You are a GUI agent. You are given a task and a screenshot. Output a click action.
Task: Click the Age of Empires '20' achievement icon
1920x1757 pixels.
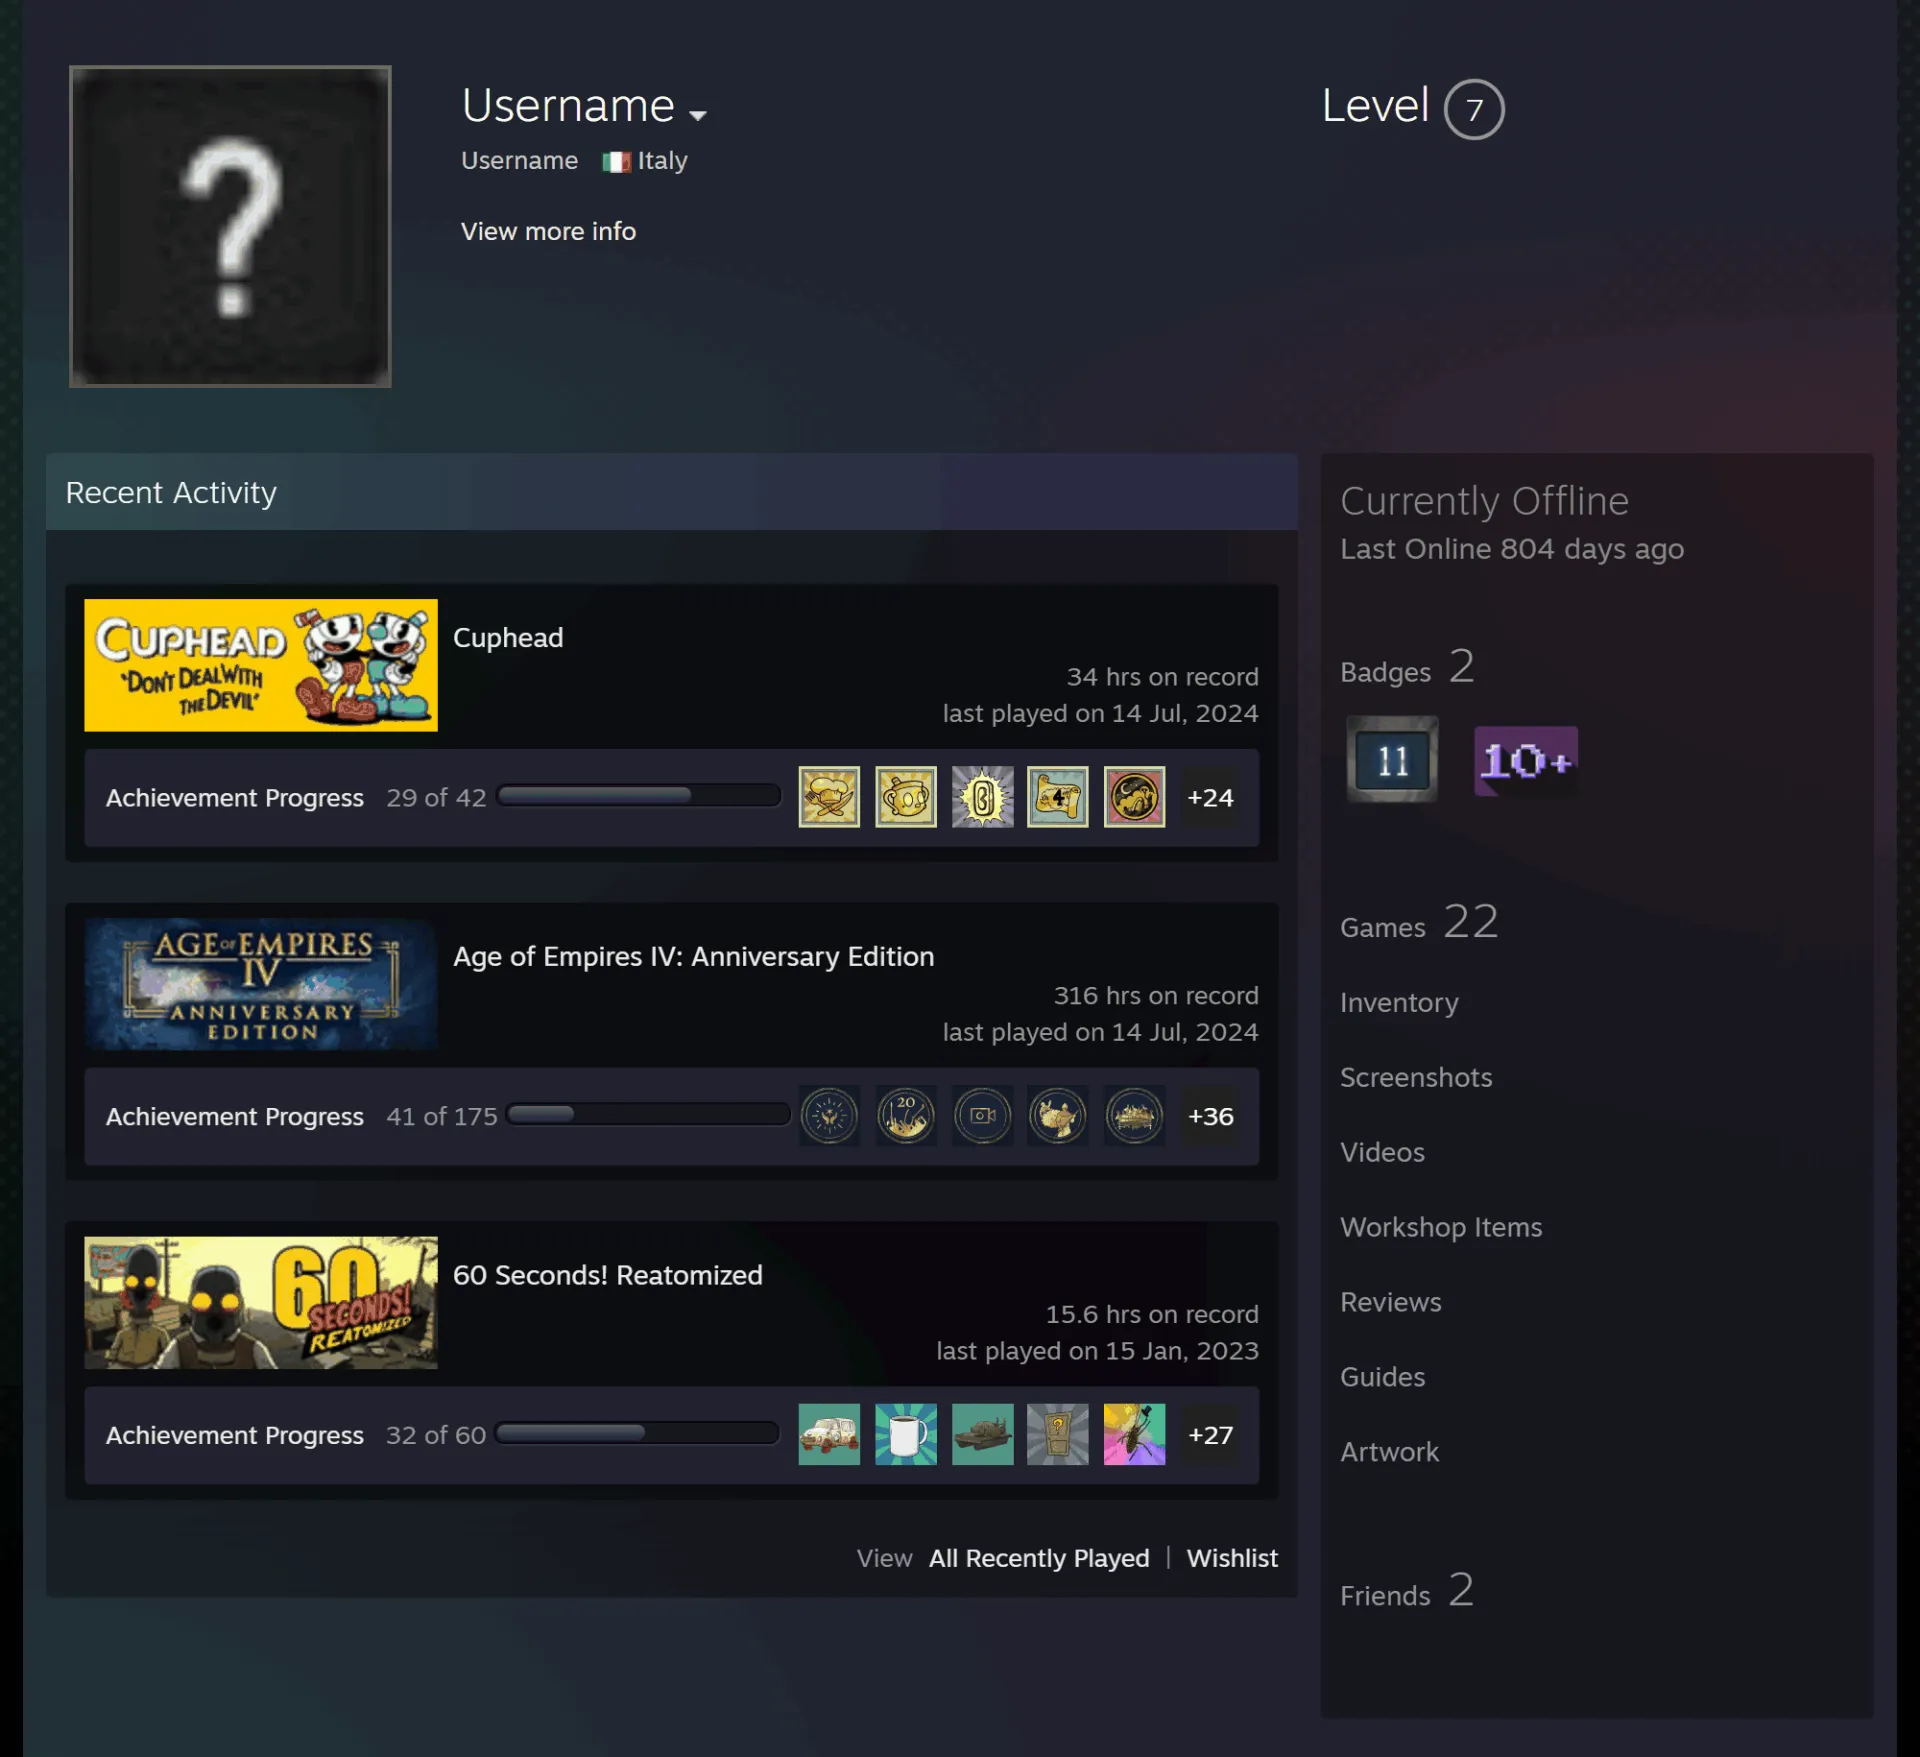pos(906,1115)
